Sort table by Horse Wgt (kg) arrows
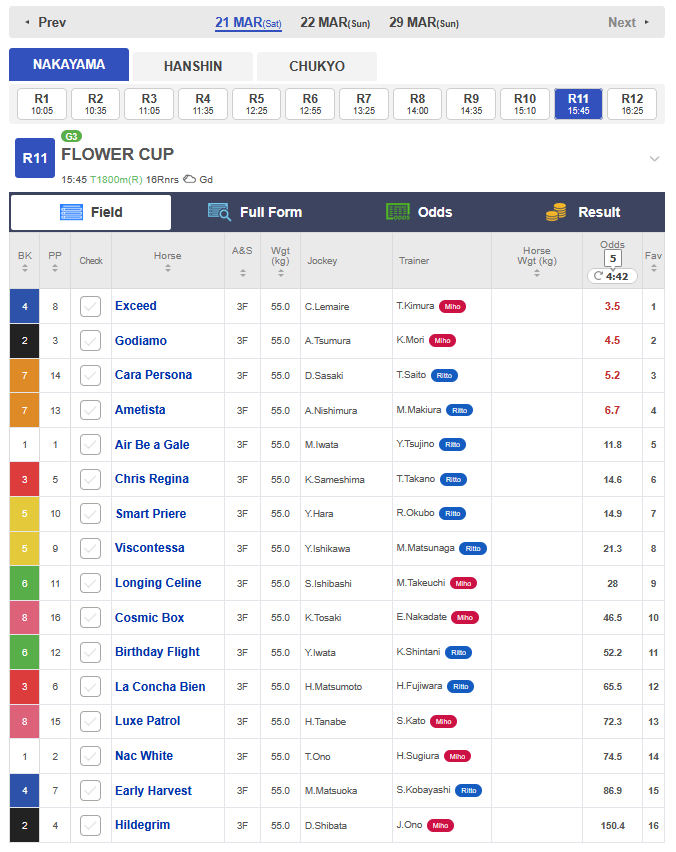Viewport: 676px width, 852px height. pos(537,273)
